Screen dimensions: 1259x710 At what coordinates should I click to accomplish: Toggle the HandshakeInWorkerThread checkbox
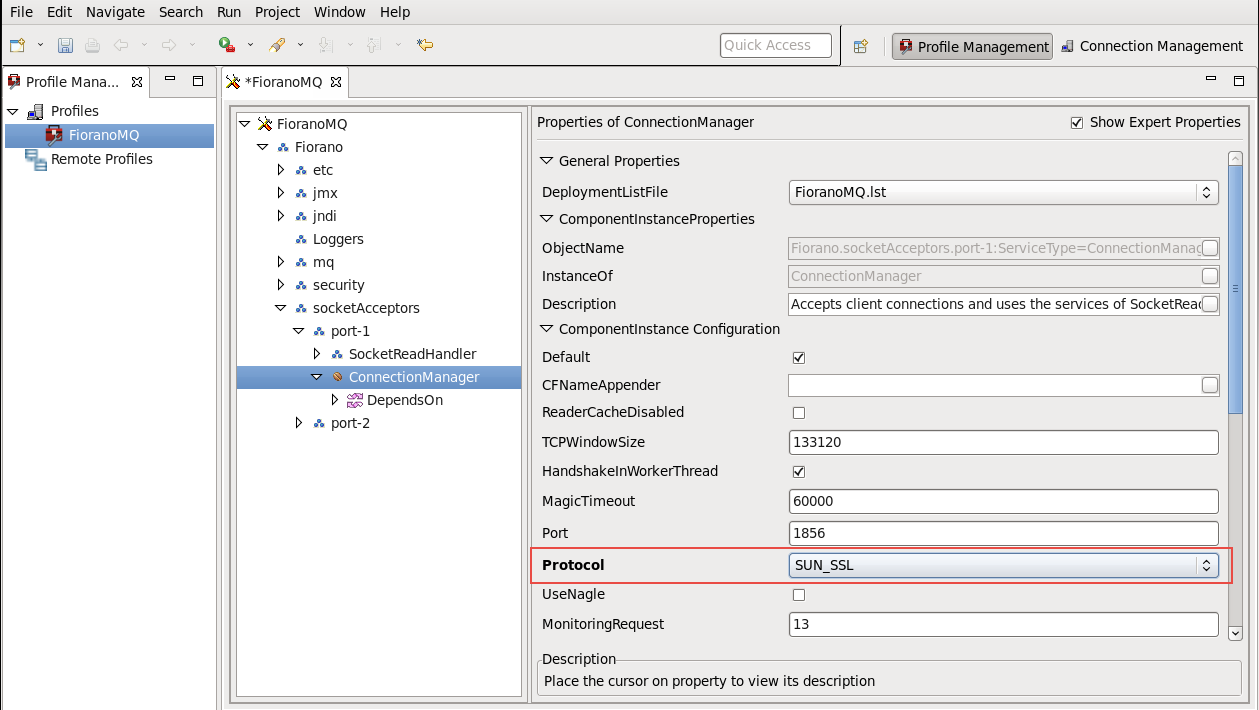[799, 472]
